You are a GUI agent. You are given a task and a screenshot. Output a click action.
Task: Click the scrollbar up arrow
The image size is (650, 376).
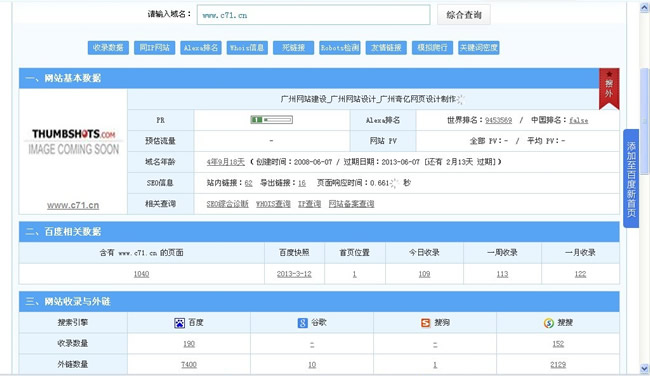(644, 8)
